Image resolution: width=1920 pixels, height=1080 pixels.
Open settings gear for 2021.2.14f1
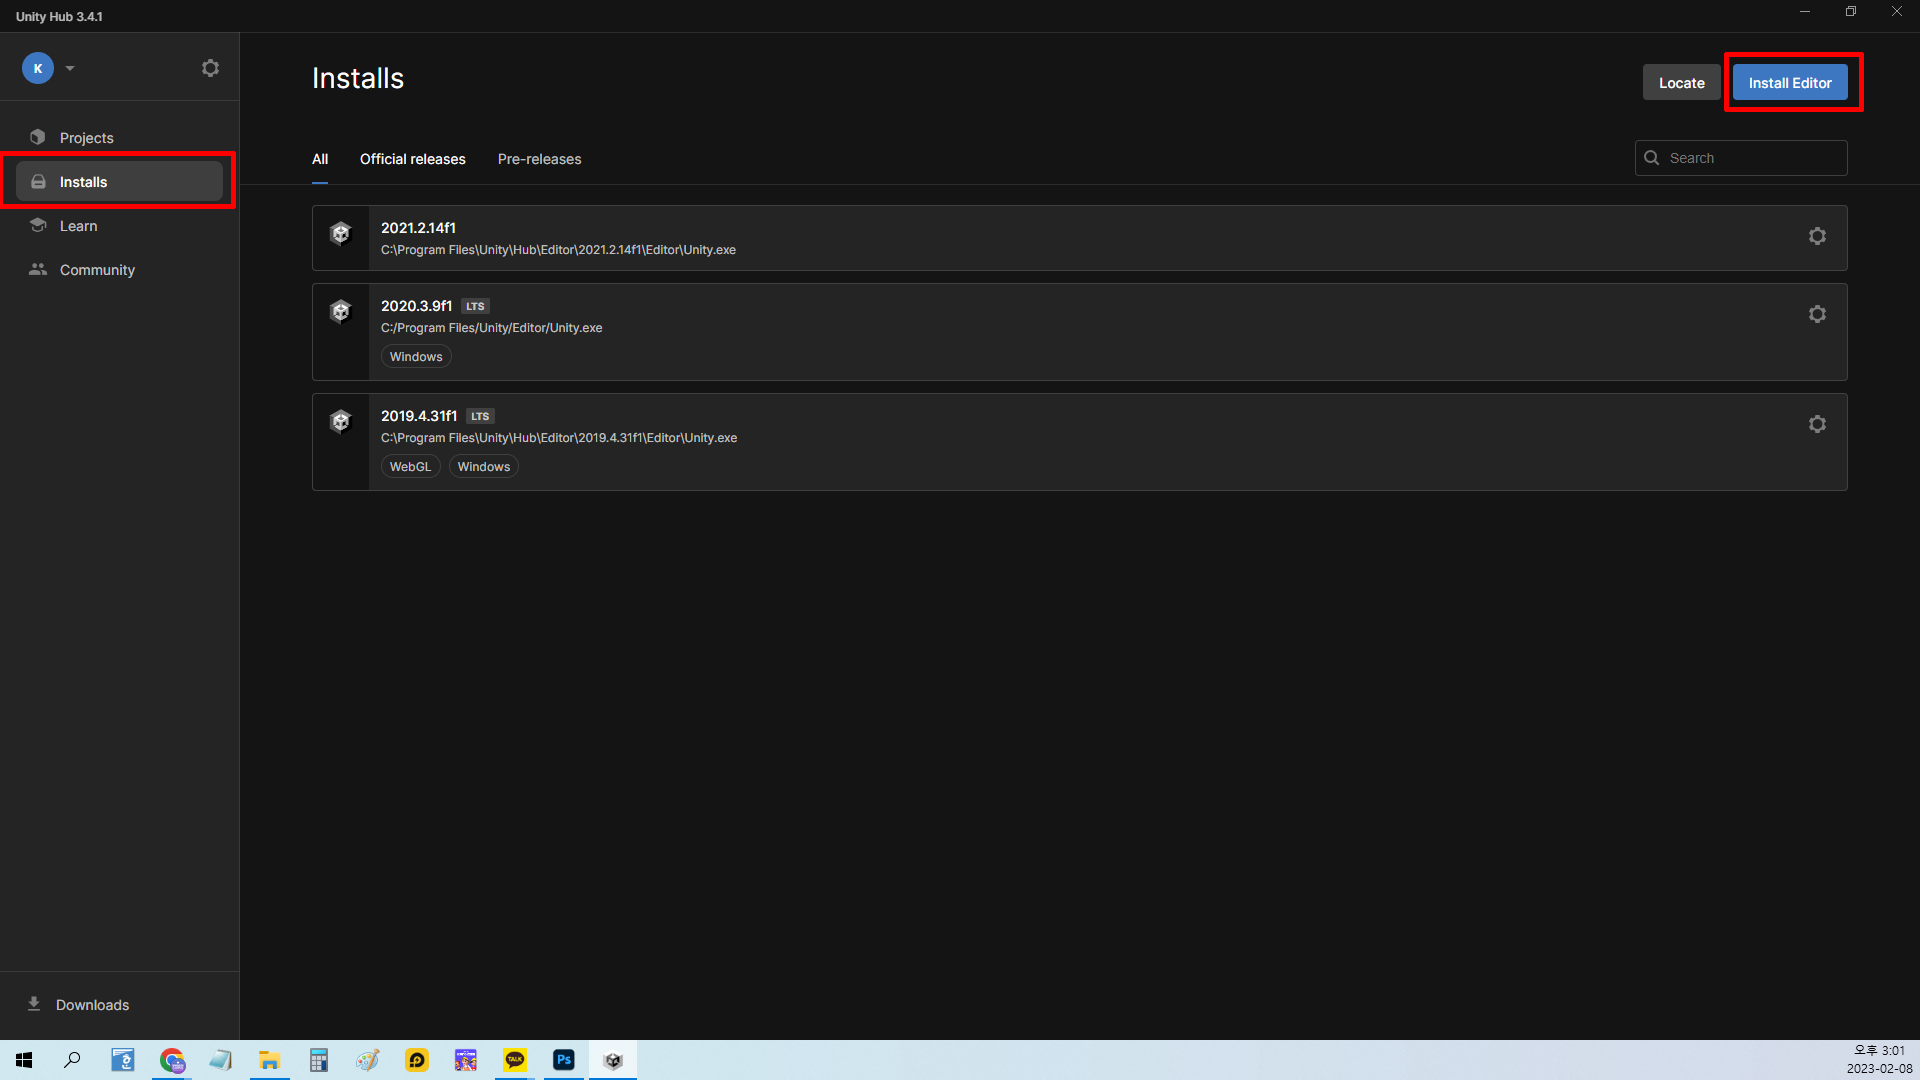point(1817,236)
